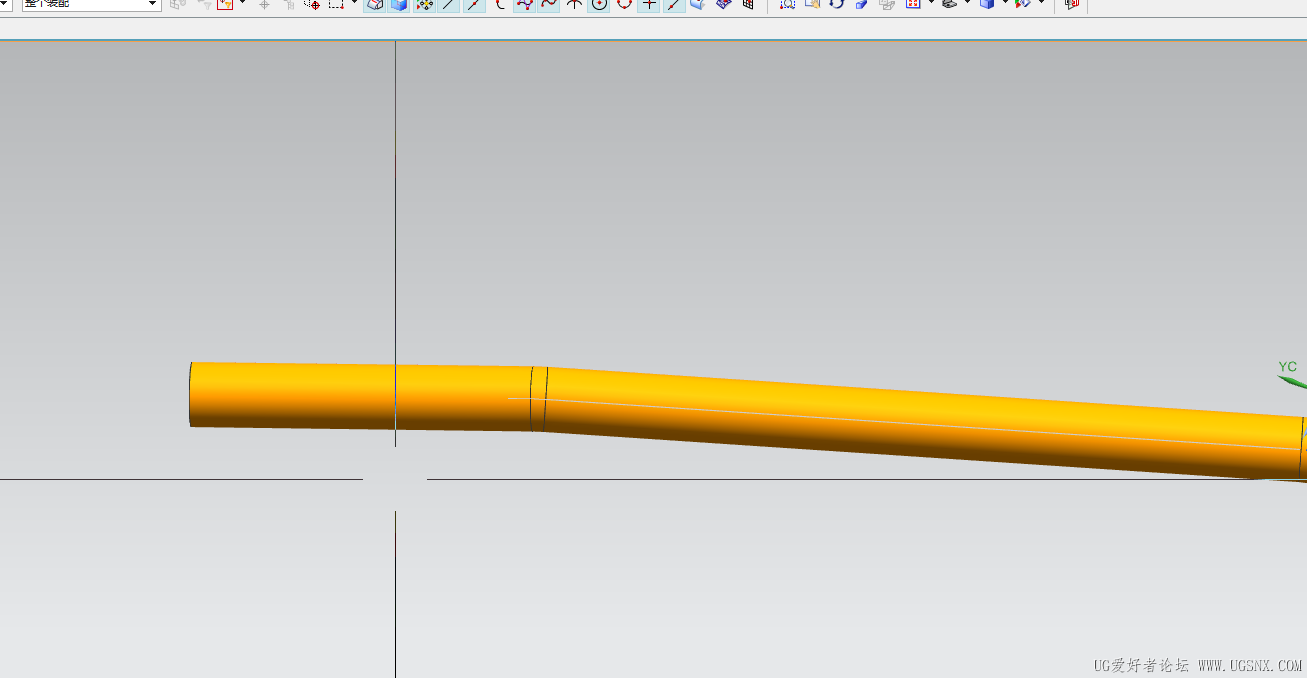This screenshot has width=1307, height=678.
Task: Click the blue shaded cube display icon
Action: [x=987, y=4]
